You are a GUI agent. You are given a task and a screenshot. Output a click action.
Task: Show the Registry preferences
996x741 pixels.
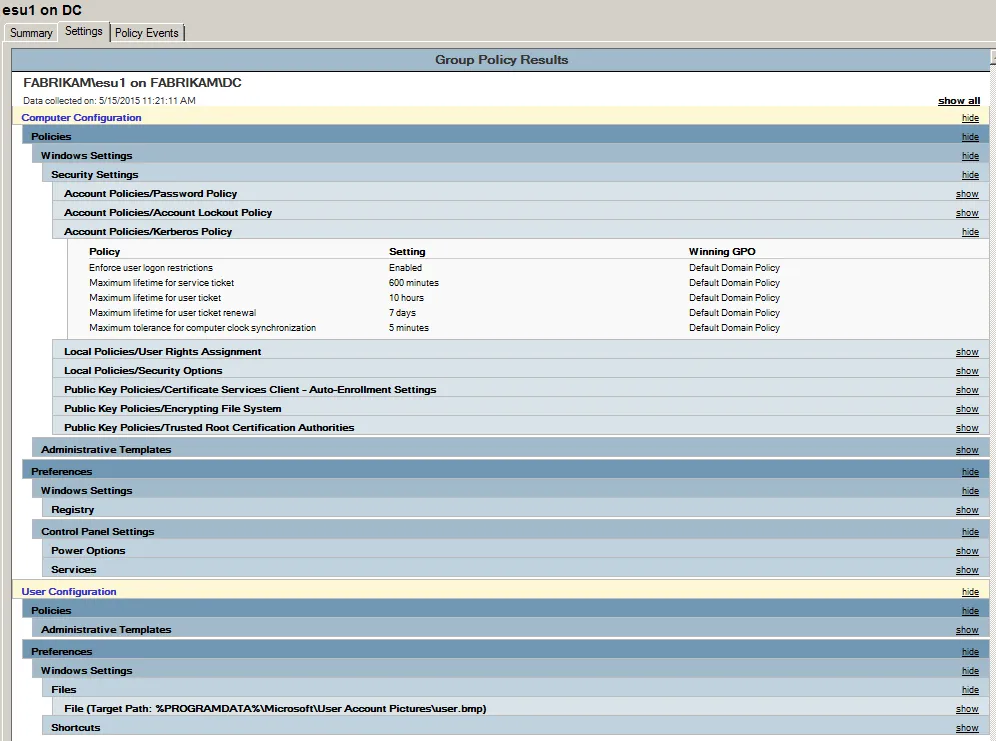(x=967, y=510)
